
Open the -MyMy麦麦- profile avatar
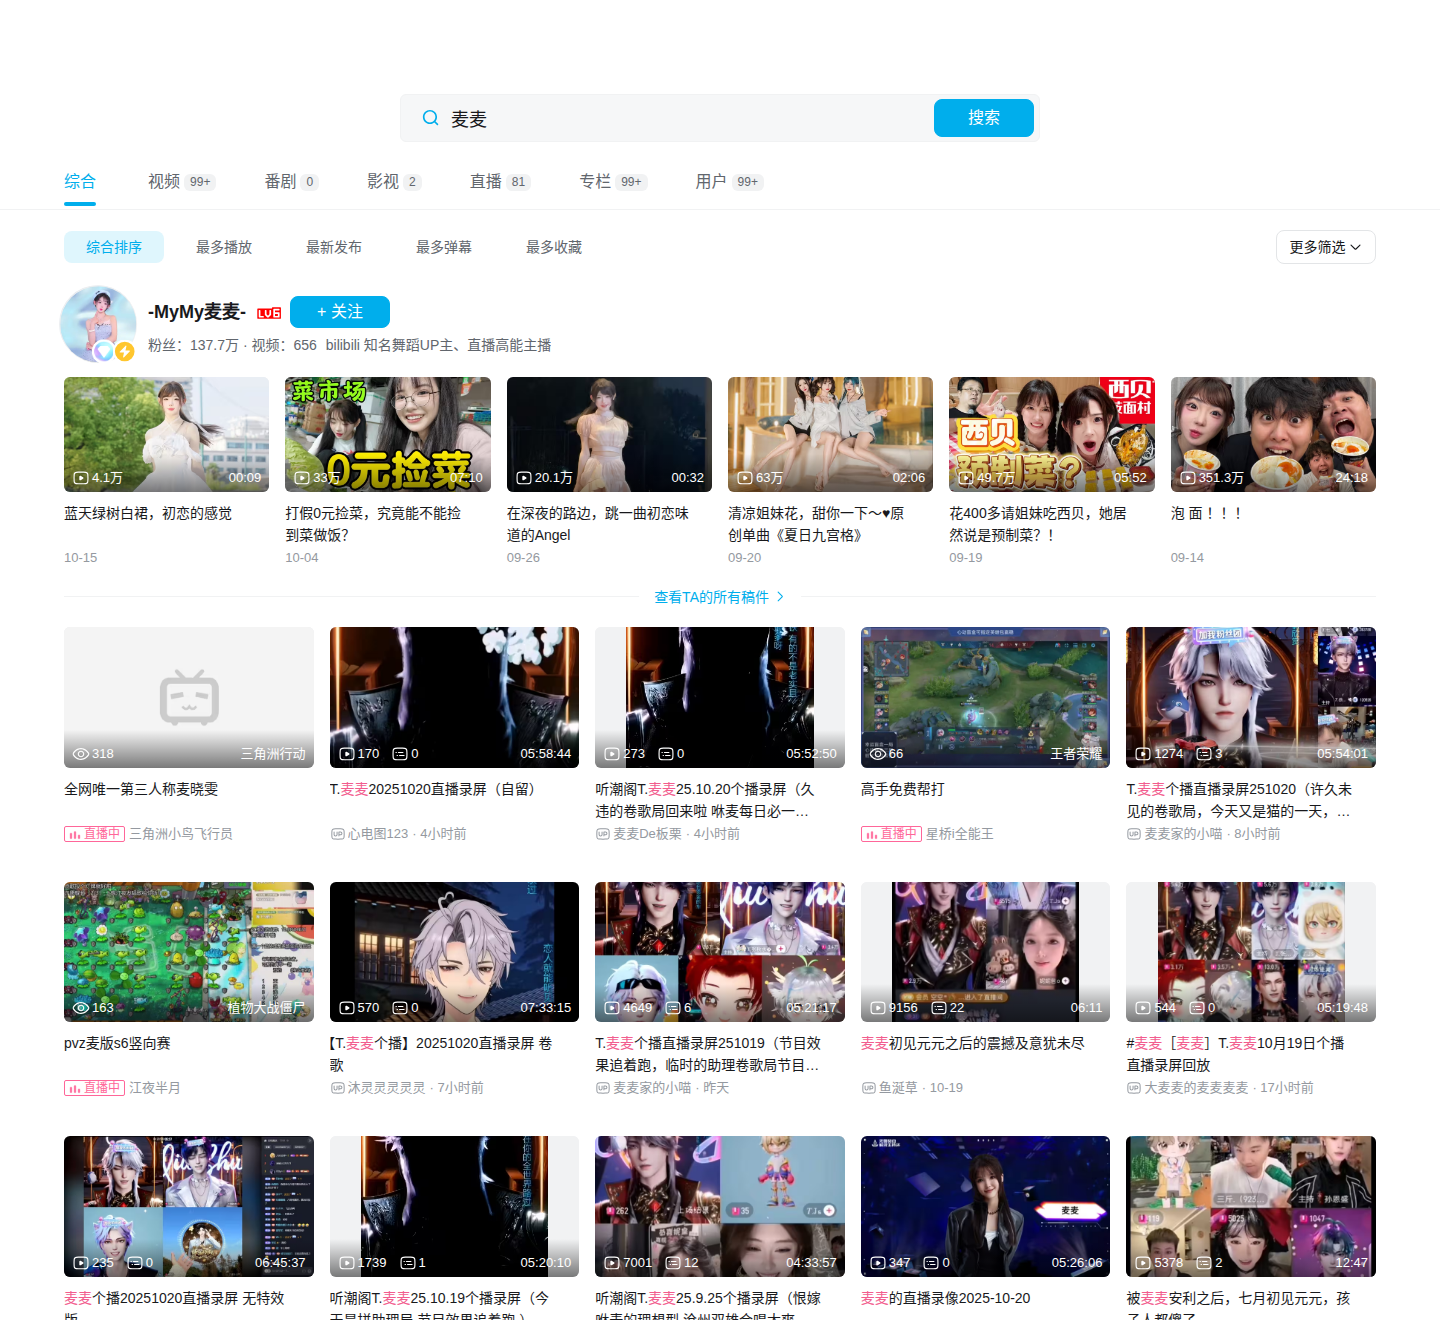(x=98, y=323)
